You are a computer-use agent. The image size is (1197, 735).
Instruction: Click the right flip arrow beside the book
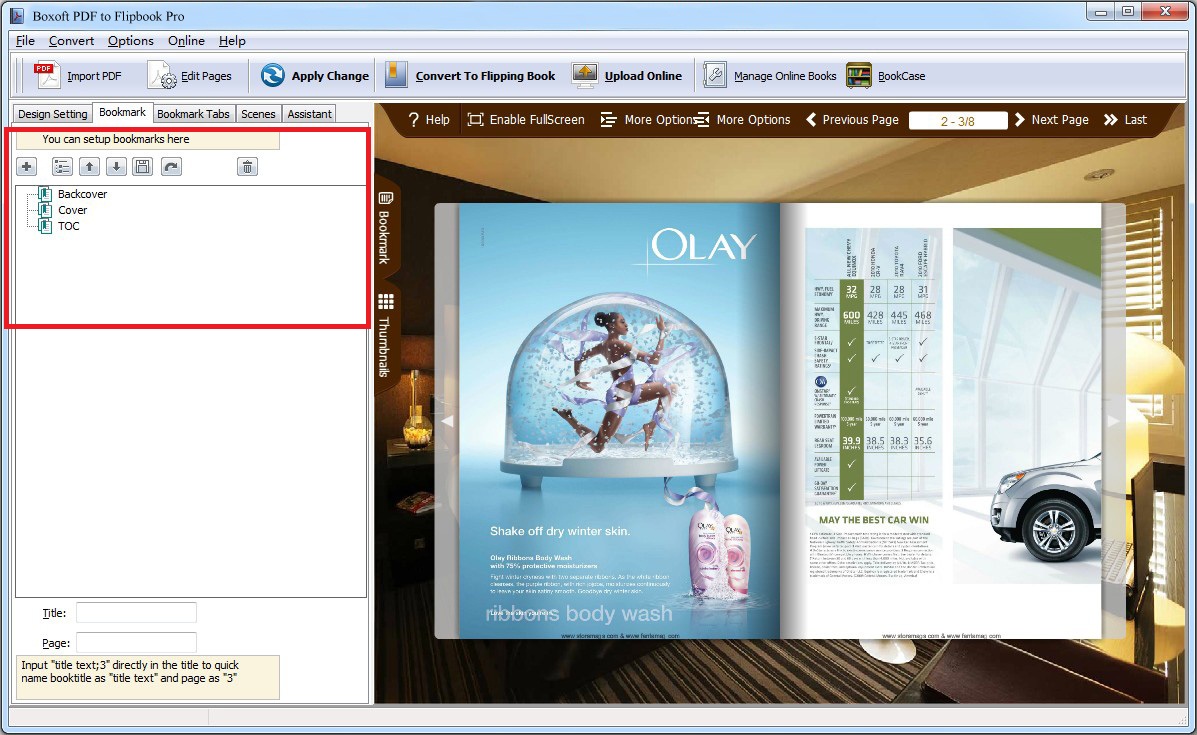(1113, 421)
